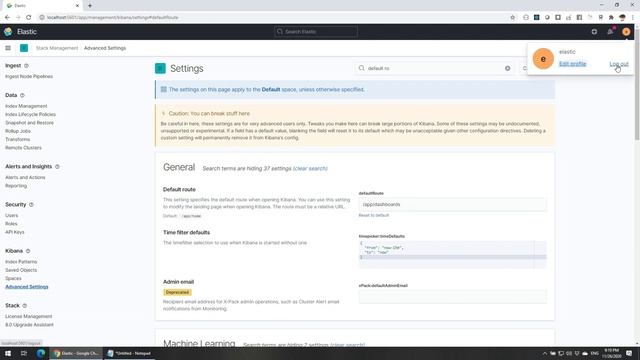Click the defaultRoute input field
Image resolution: width=640 pixels, height=360 pixels.
452,204
